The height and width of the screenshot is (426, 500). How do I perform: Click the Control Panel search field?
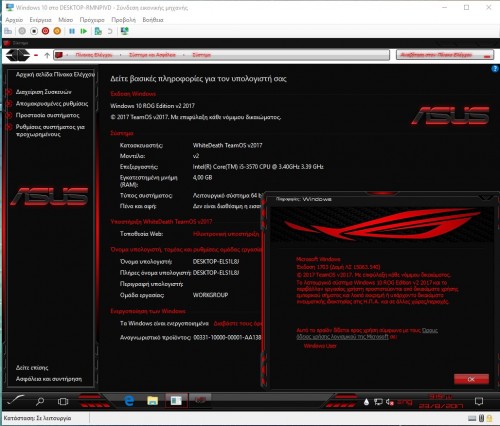pyautogui.click(x=445, y=55)
